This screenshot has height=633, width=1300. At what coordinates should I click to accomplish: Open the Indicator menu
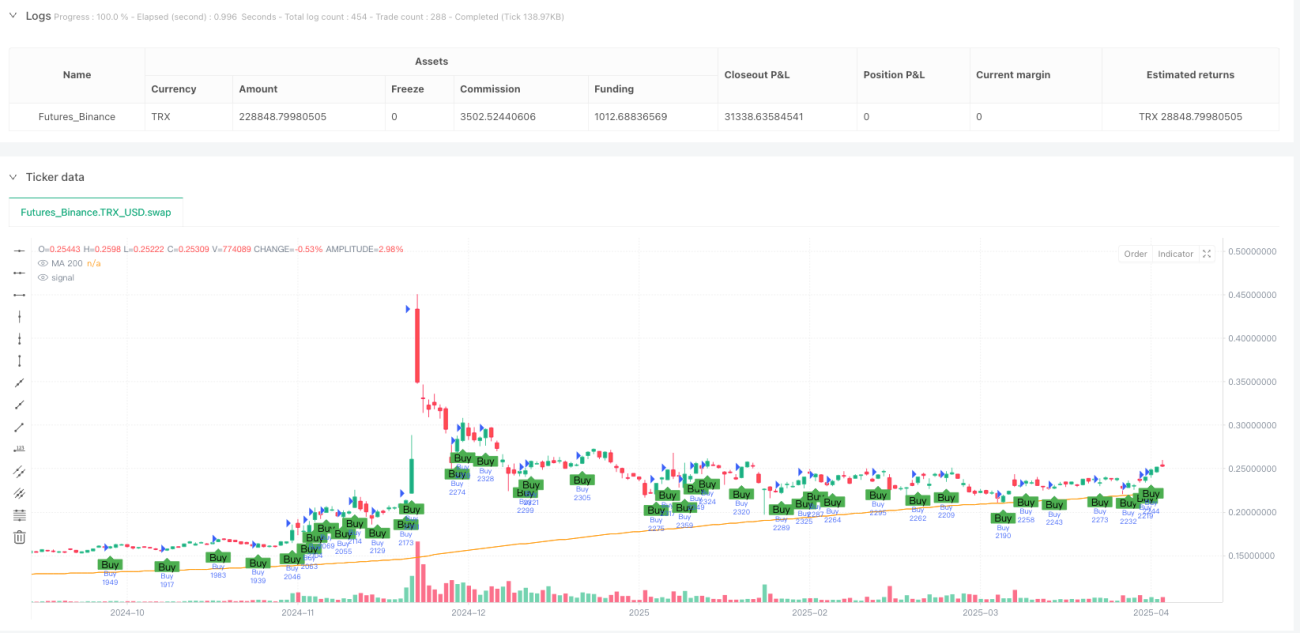[1175, 254]
